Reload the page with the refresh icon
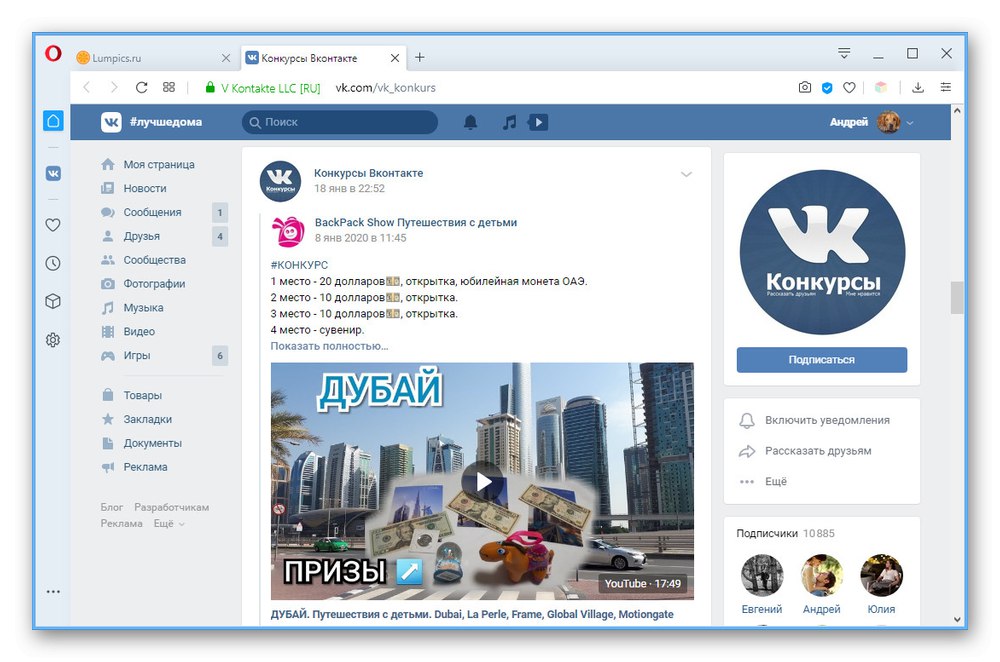The height and width of the screenshot is (662, 1000). click(142, 87)
